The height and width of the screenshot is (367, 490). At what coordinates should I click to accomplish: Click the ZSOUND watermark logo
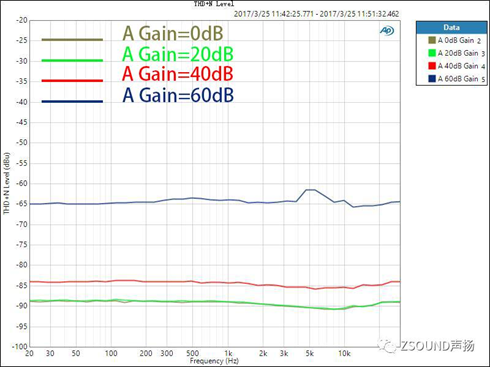[426, 346]
